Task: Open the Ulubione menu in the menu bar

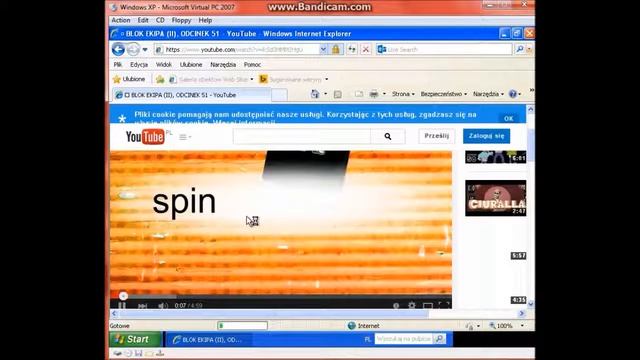Action: point(191,64)
